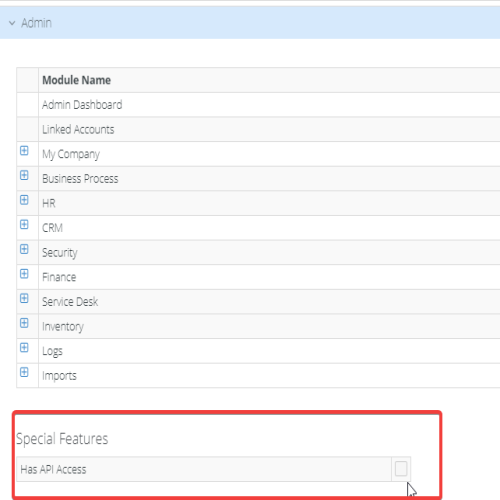Select the Service Desk module name
The height and width of the screenshot is (500, 500).
70,302
